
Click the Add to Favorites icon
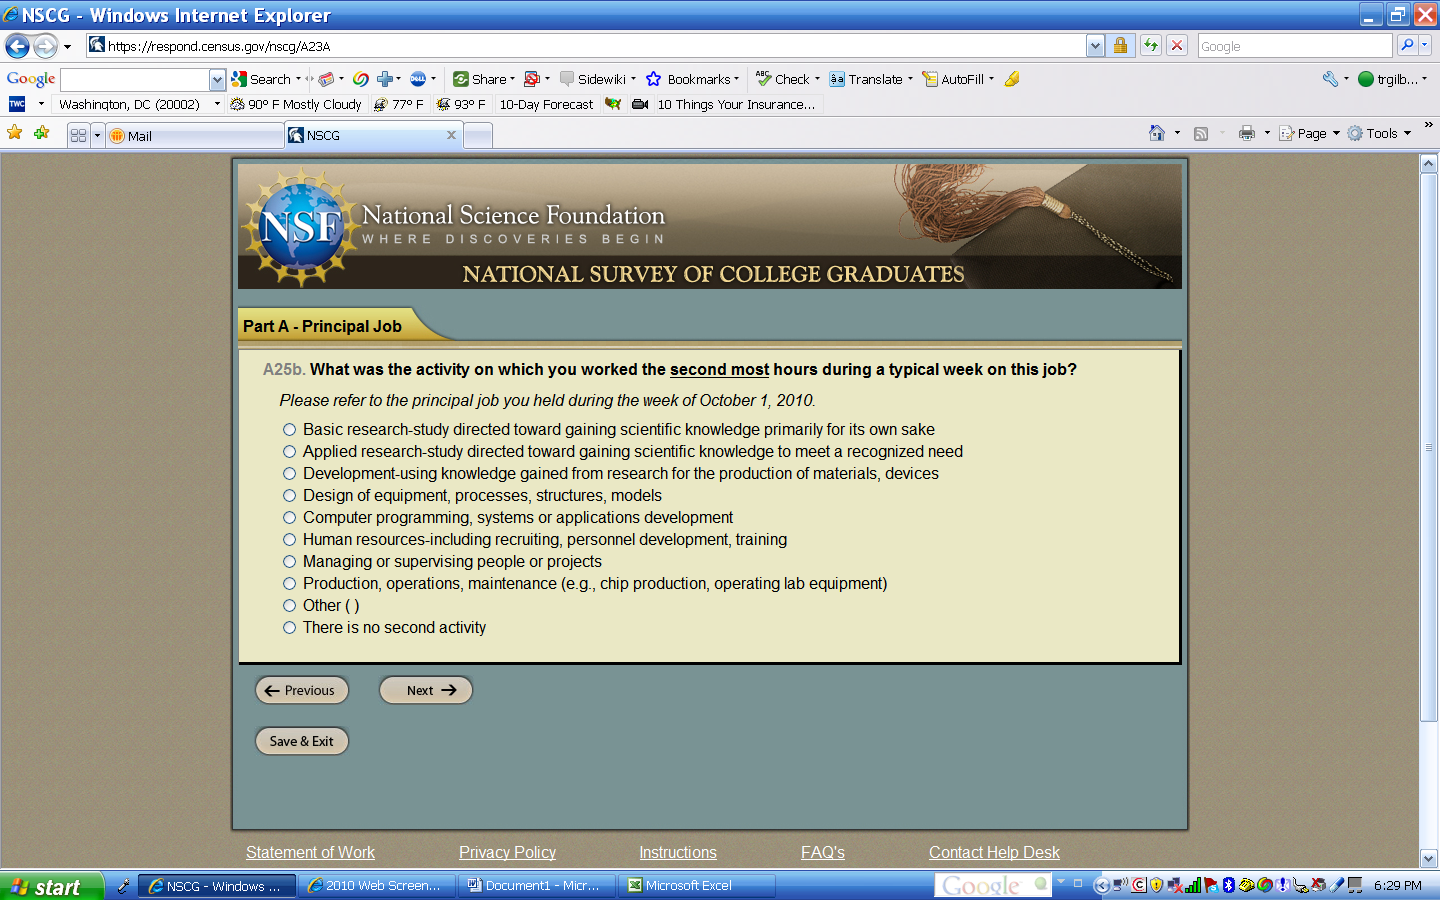41,133
